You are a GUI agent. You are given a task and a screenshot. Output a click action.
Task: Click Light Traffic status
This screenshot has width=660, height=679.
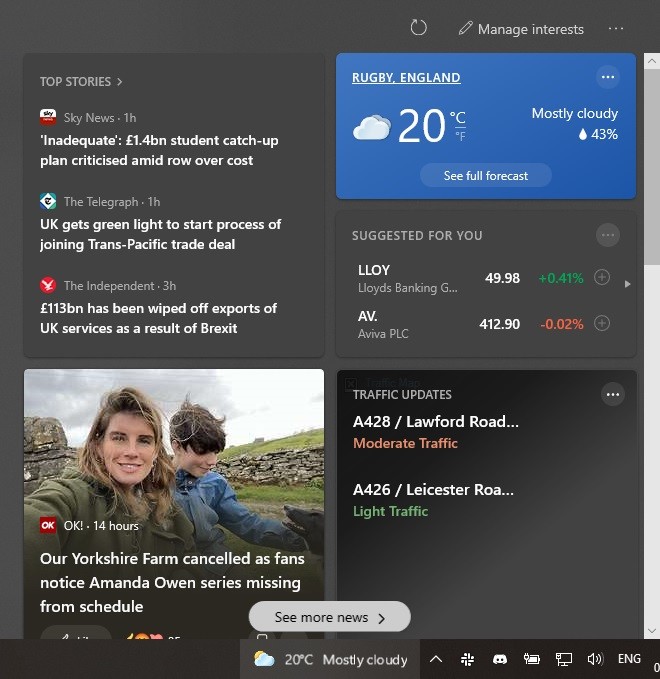coord(391,511)
